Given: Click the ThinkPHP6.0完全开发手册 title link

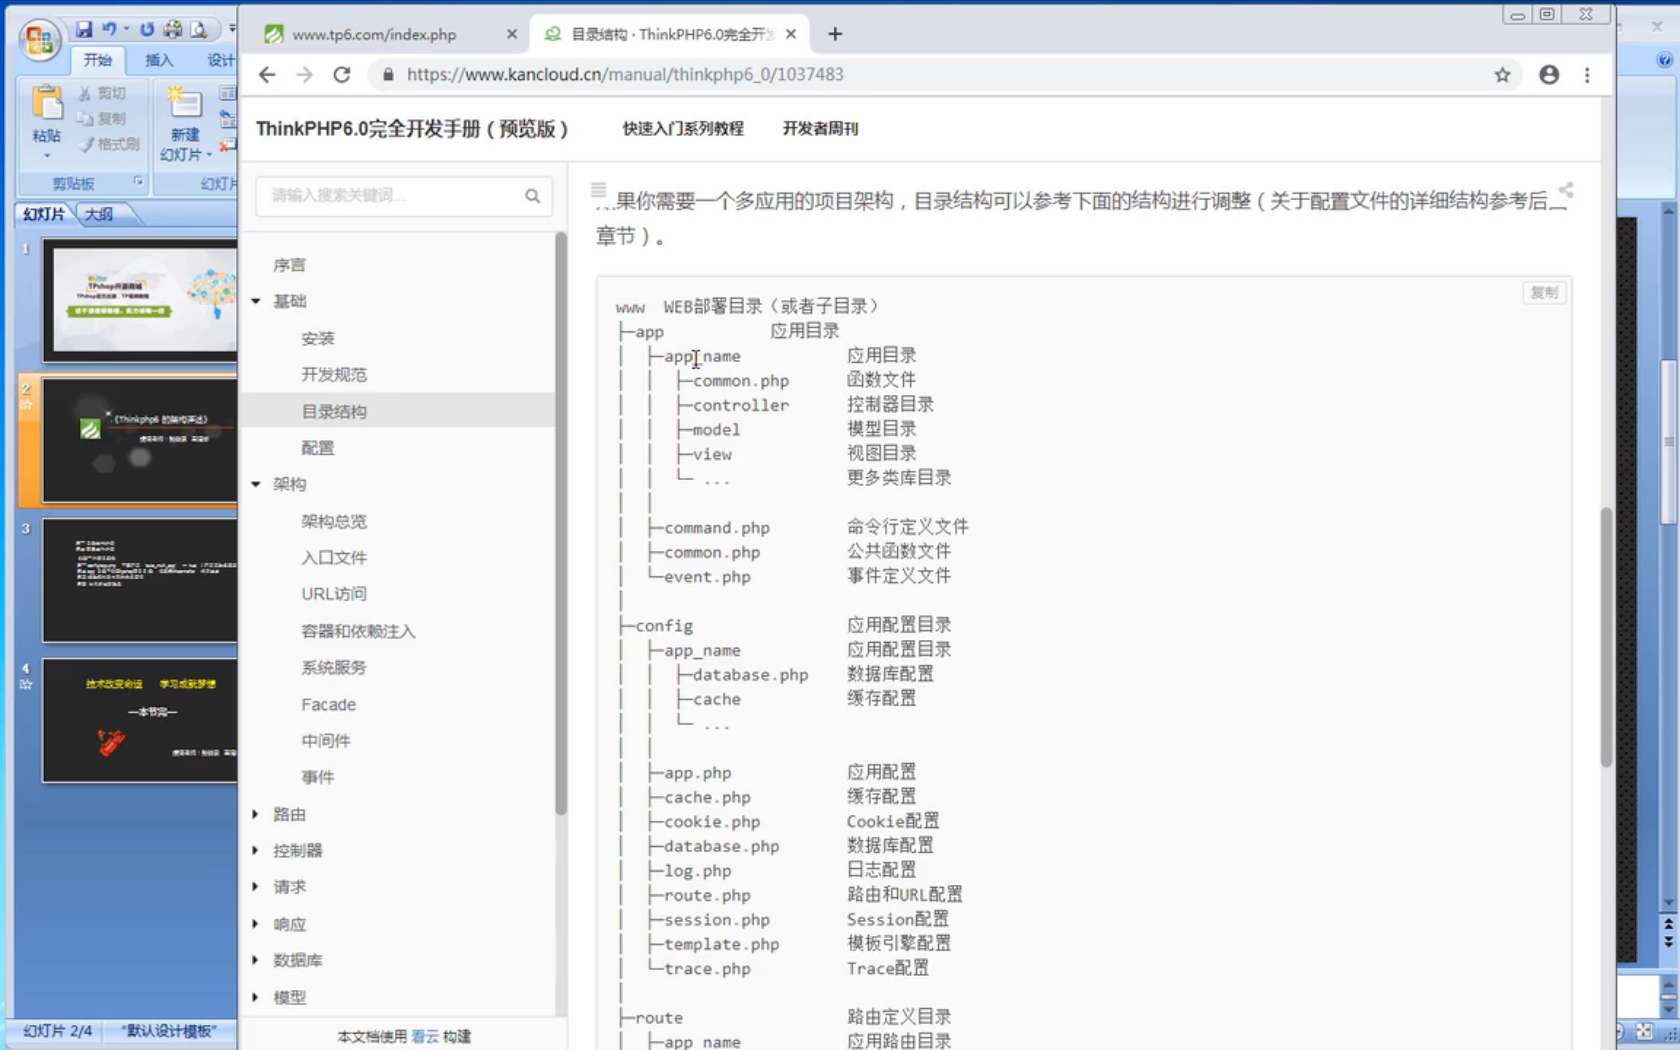Looking at the screenshot, I should pos(412,128).
